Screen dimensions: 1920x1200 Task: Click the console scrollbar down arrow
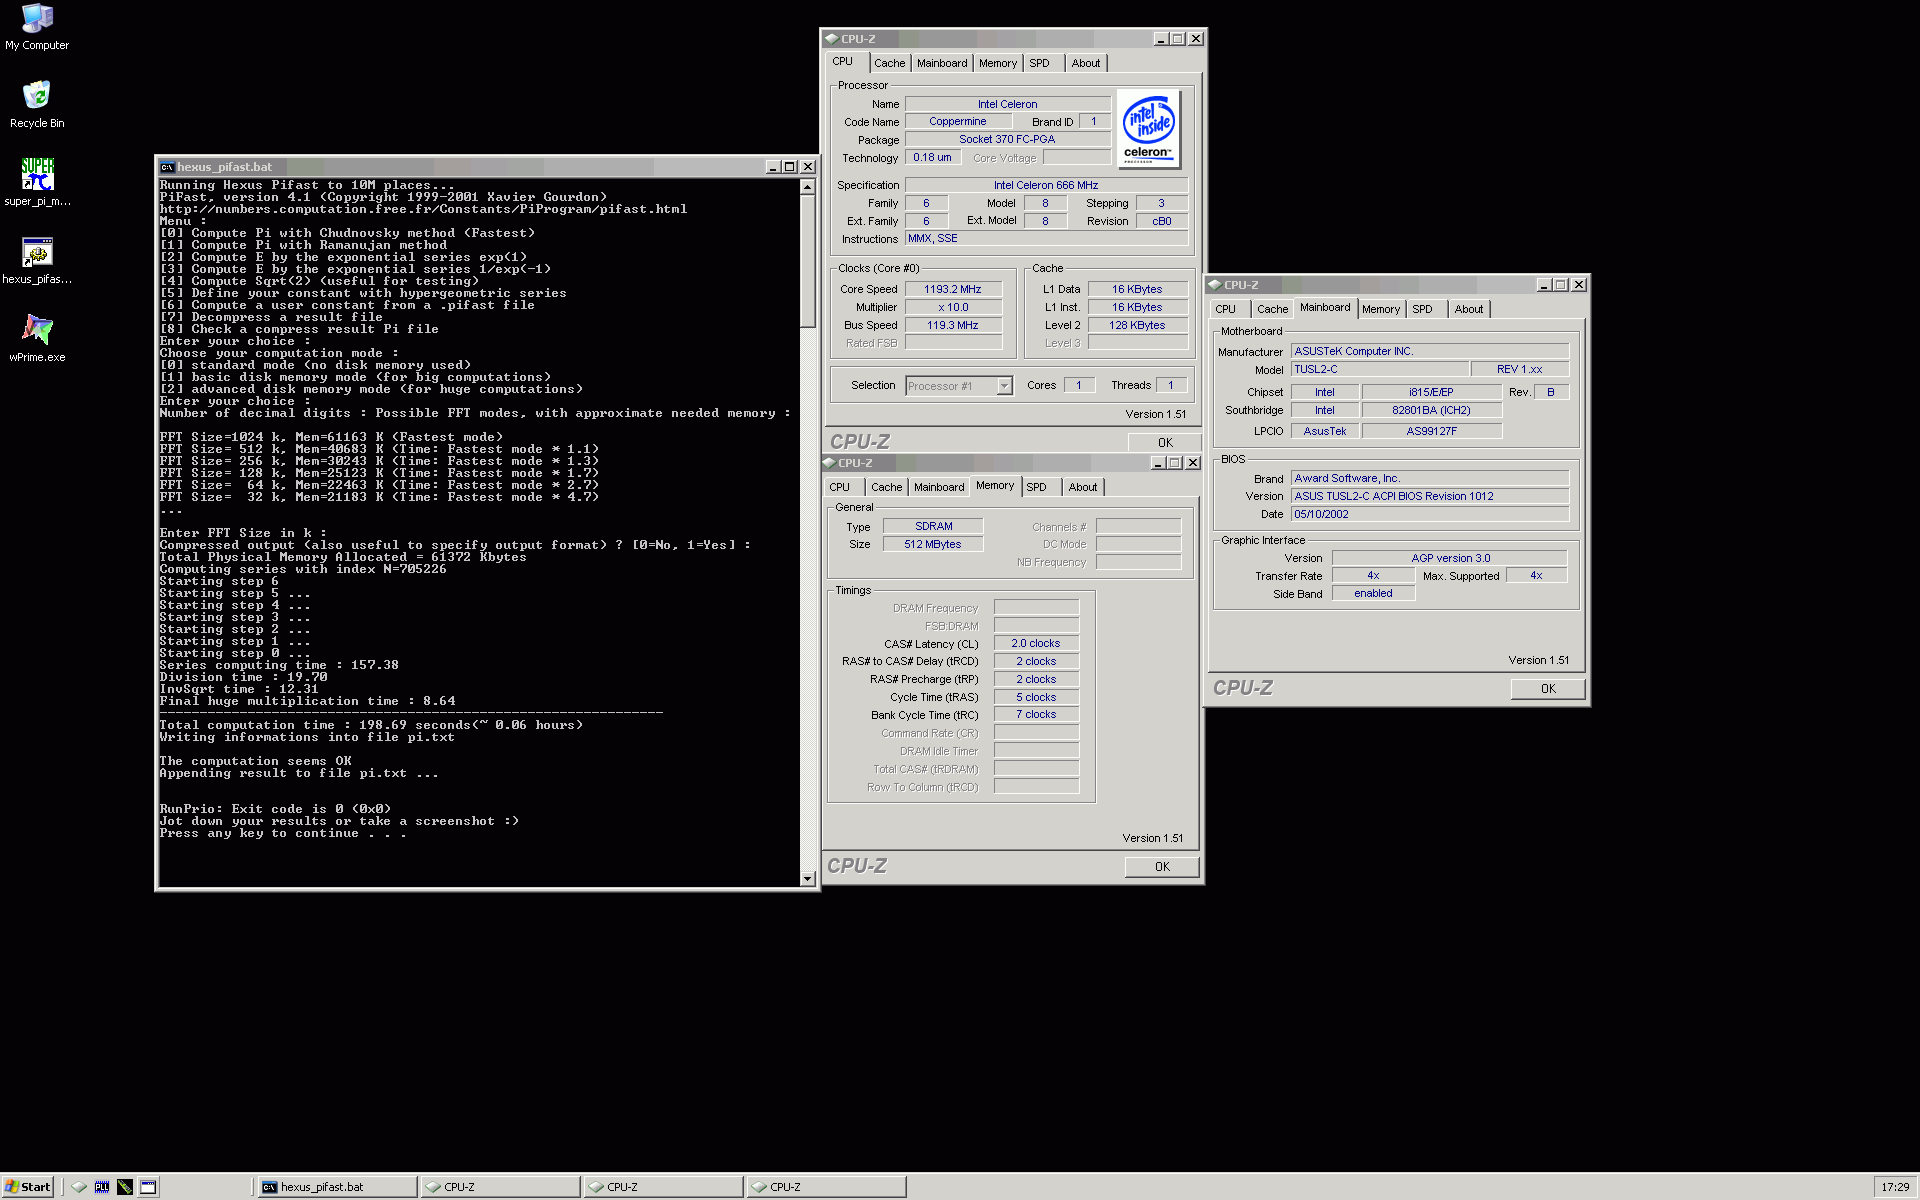[808, 879]
